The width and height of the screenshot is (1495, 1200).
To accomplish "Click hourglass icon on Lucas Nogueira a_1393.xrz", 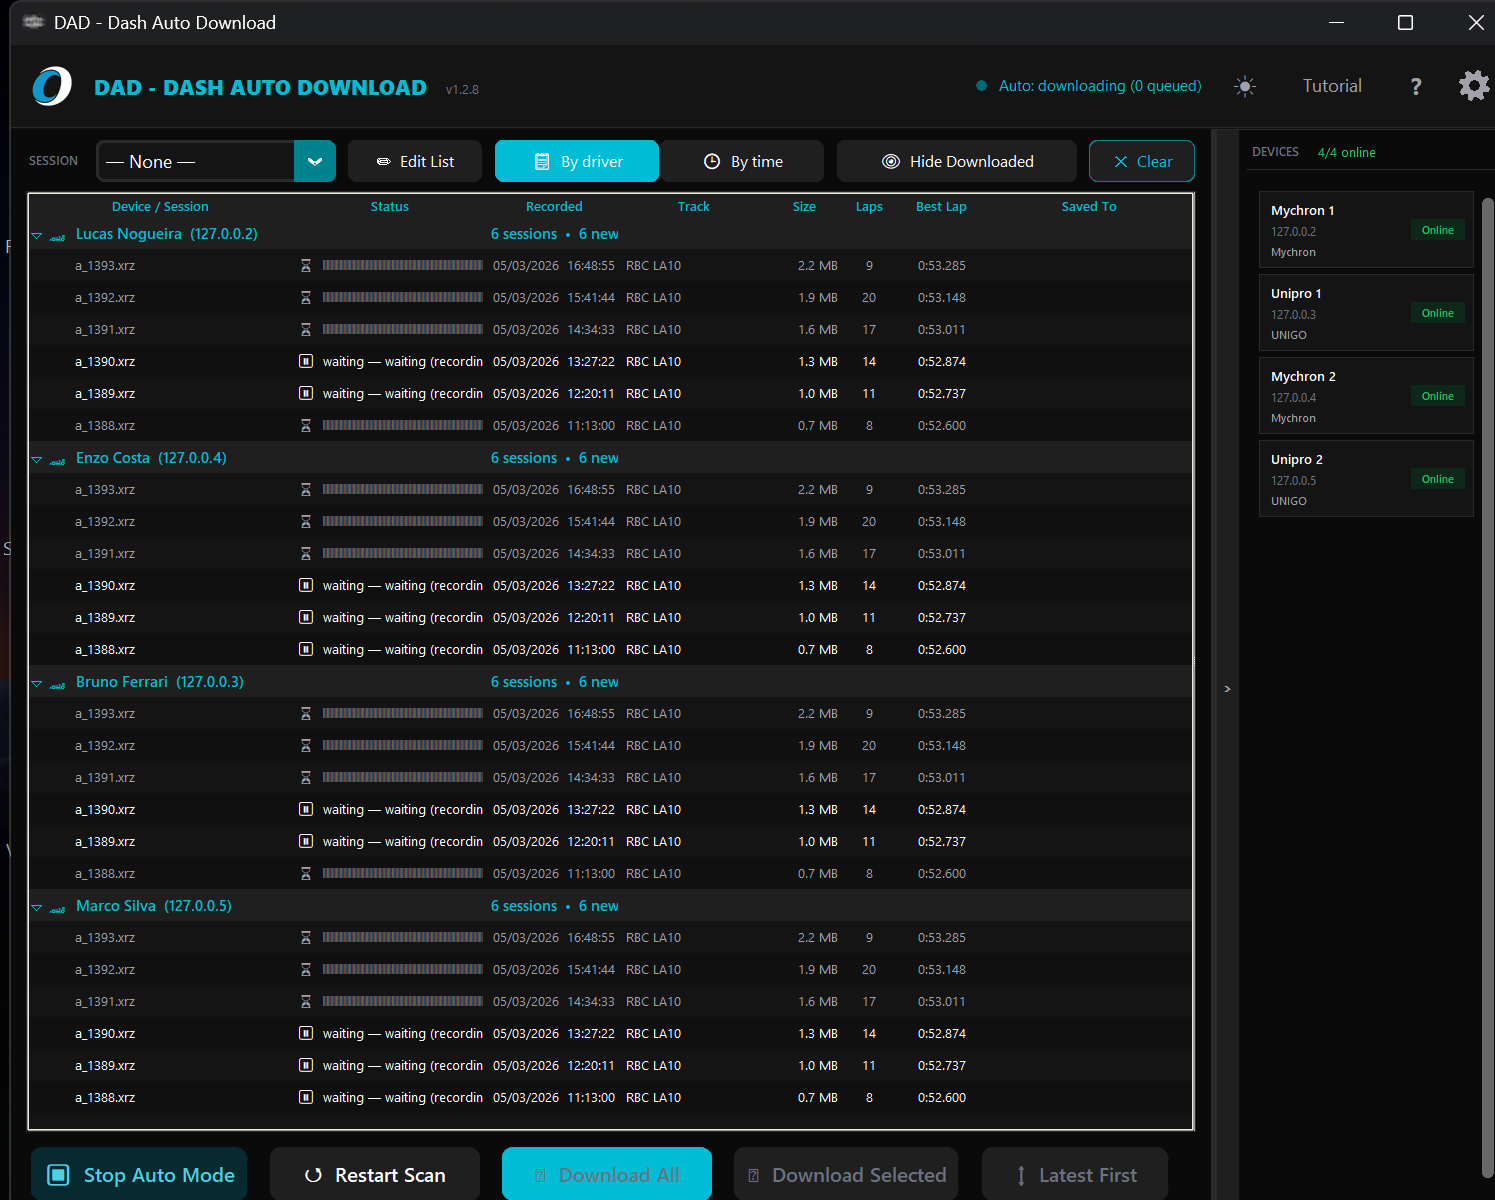I will [306, 265].
